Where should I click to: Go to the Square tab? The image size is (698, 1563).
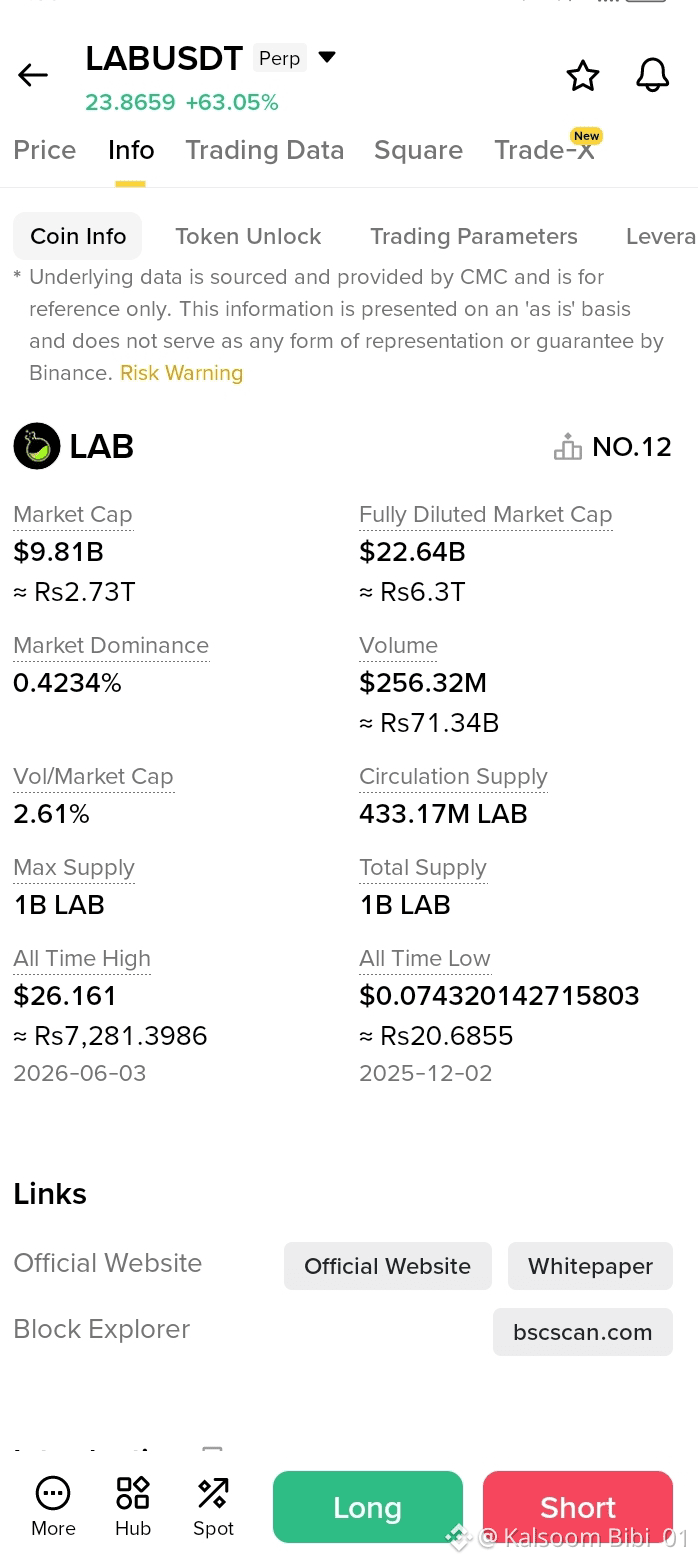418,150
